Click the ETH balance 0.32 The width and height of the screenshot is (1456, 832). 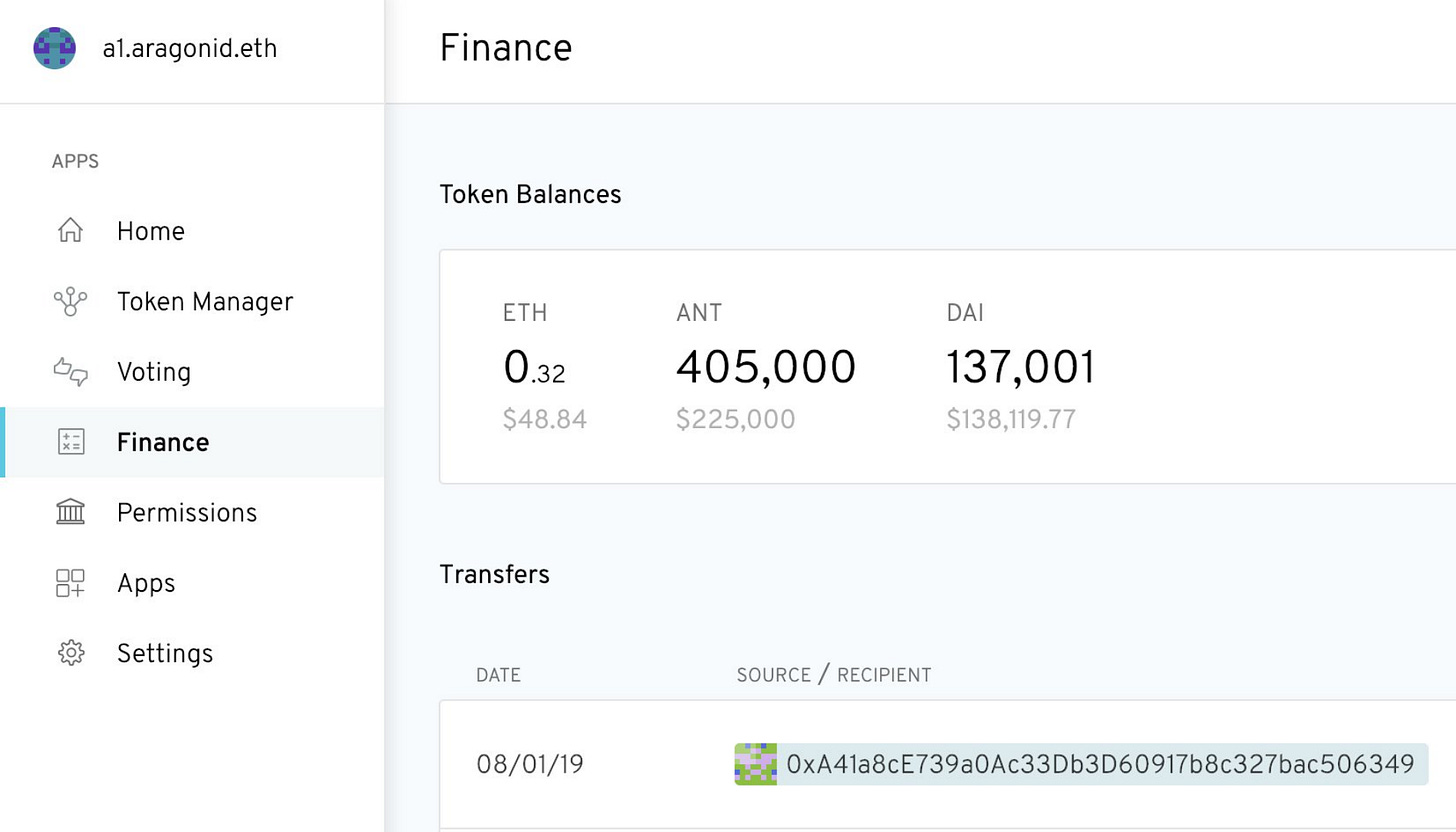coord(534,368)
